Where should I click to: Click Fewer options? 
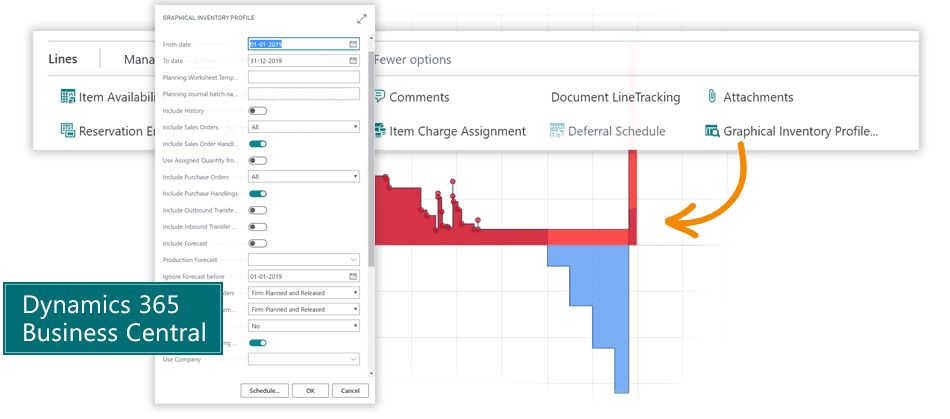click(x=412, y=60)
